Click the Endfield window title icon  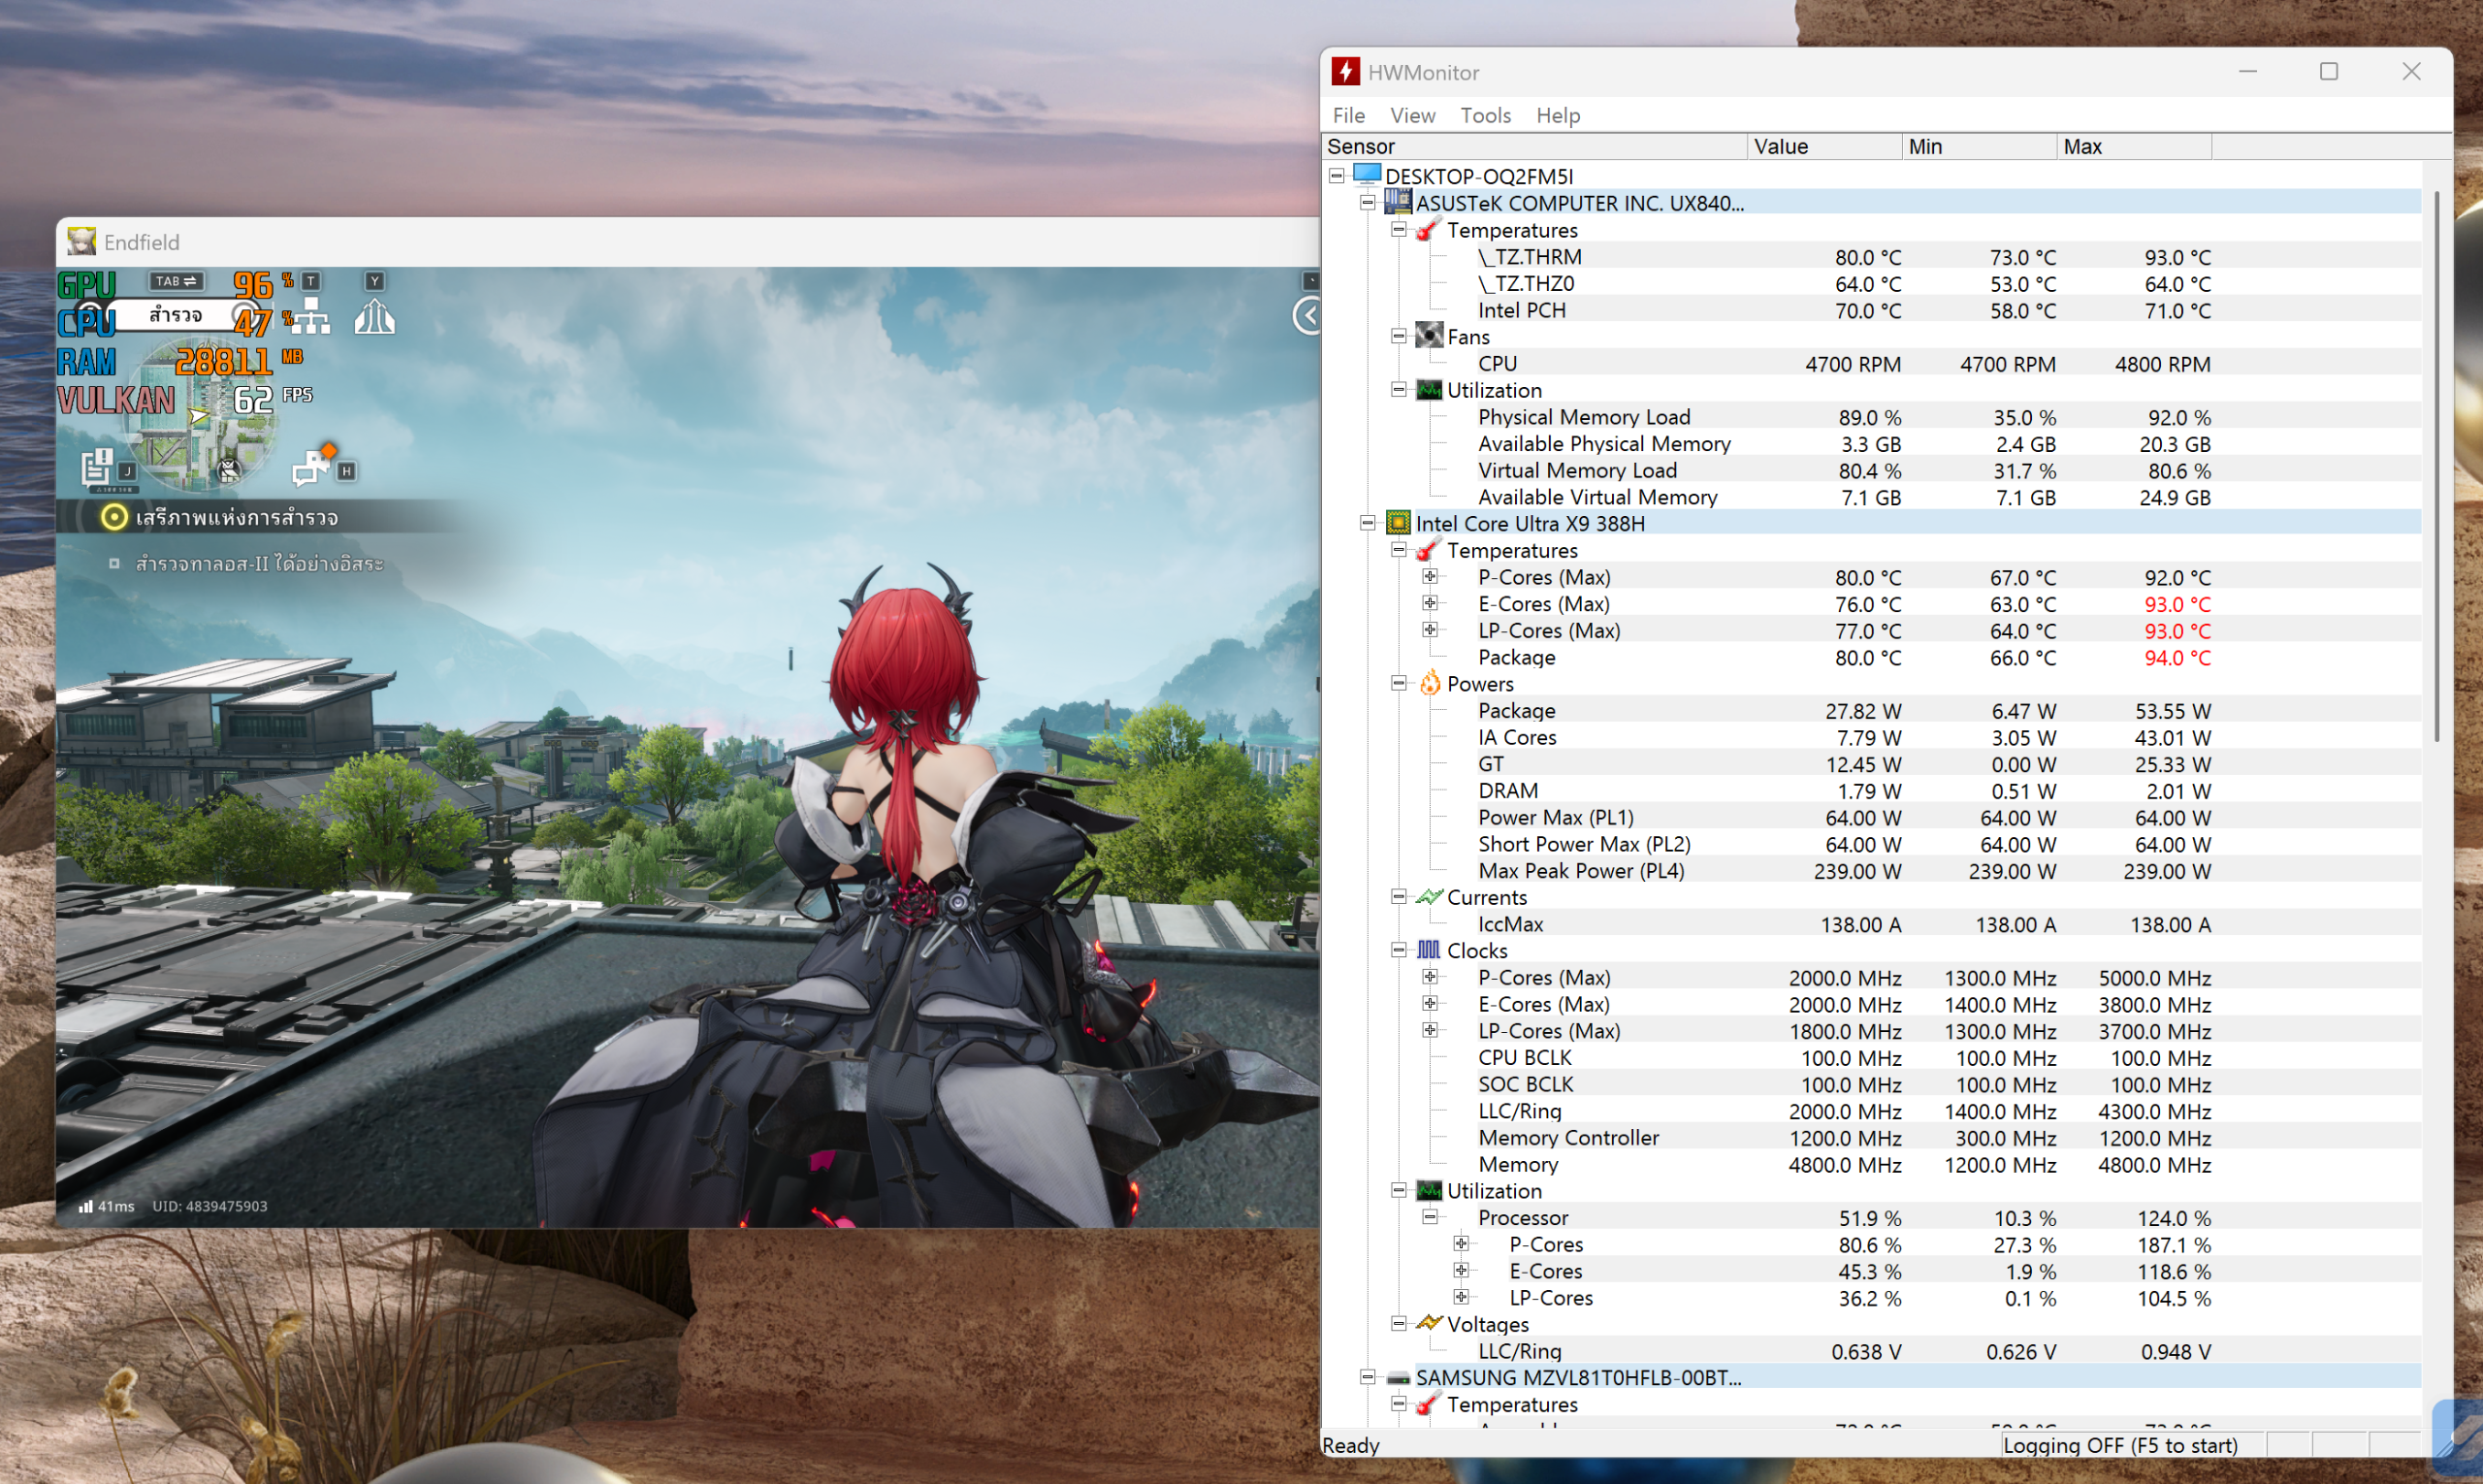tap(81, 242)
